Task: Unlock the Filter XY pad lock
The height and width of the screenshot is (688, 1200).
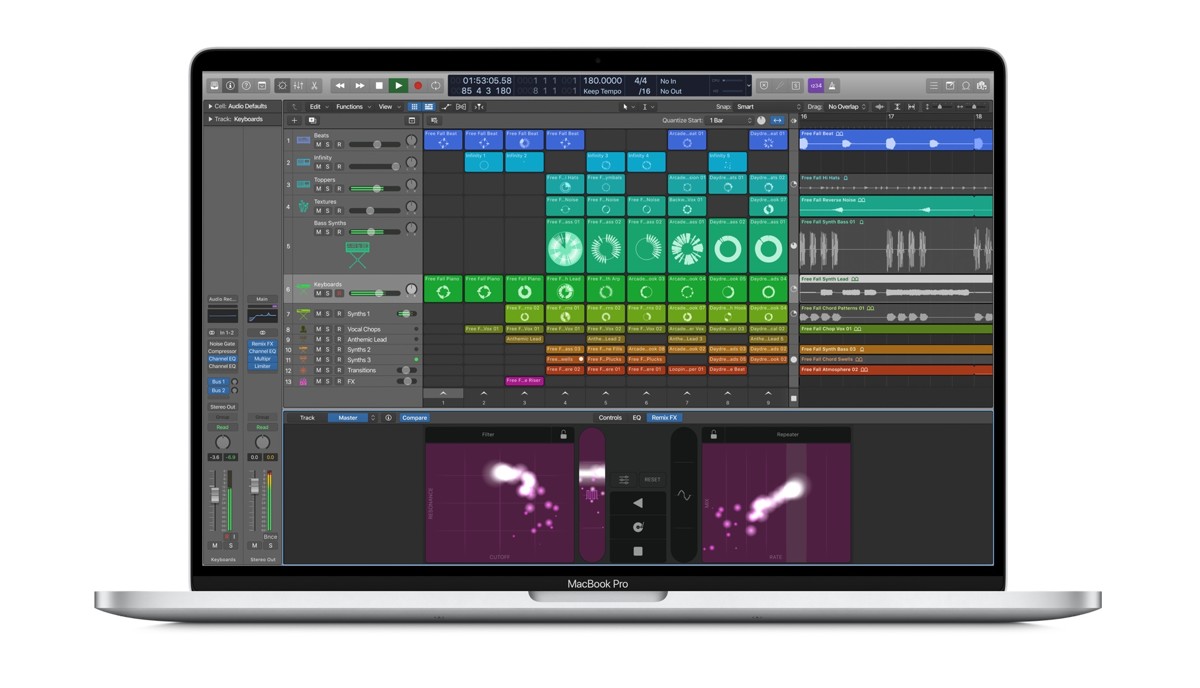Action: pyautogui.click(x=563, y=435)
